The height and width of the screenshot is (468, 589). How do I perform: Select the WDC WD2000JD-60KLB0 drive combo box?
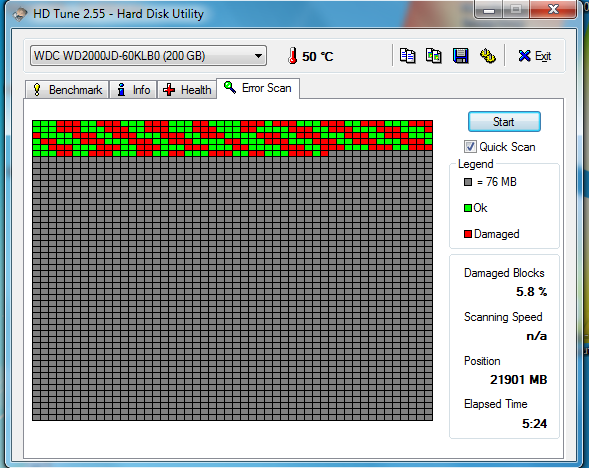(148, 56)
